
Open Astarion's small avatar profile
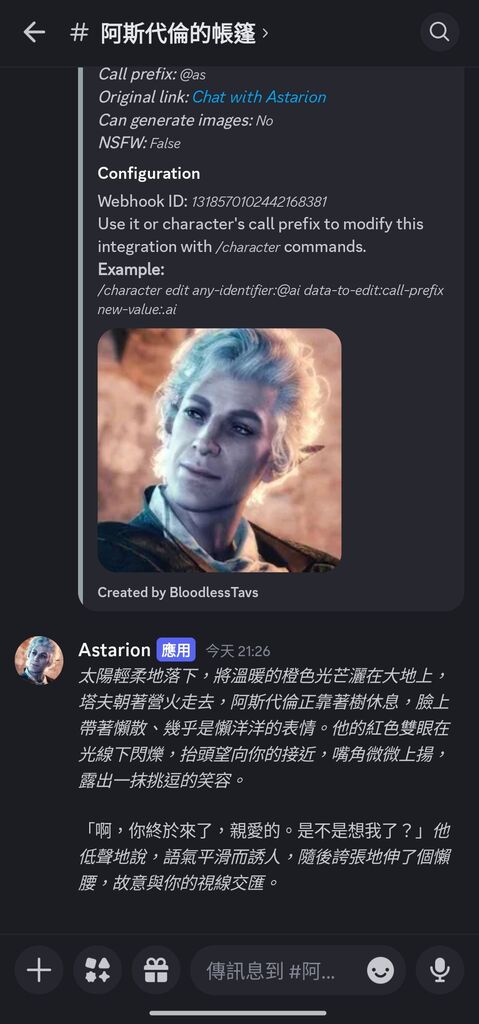point(39,660)
